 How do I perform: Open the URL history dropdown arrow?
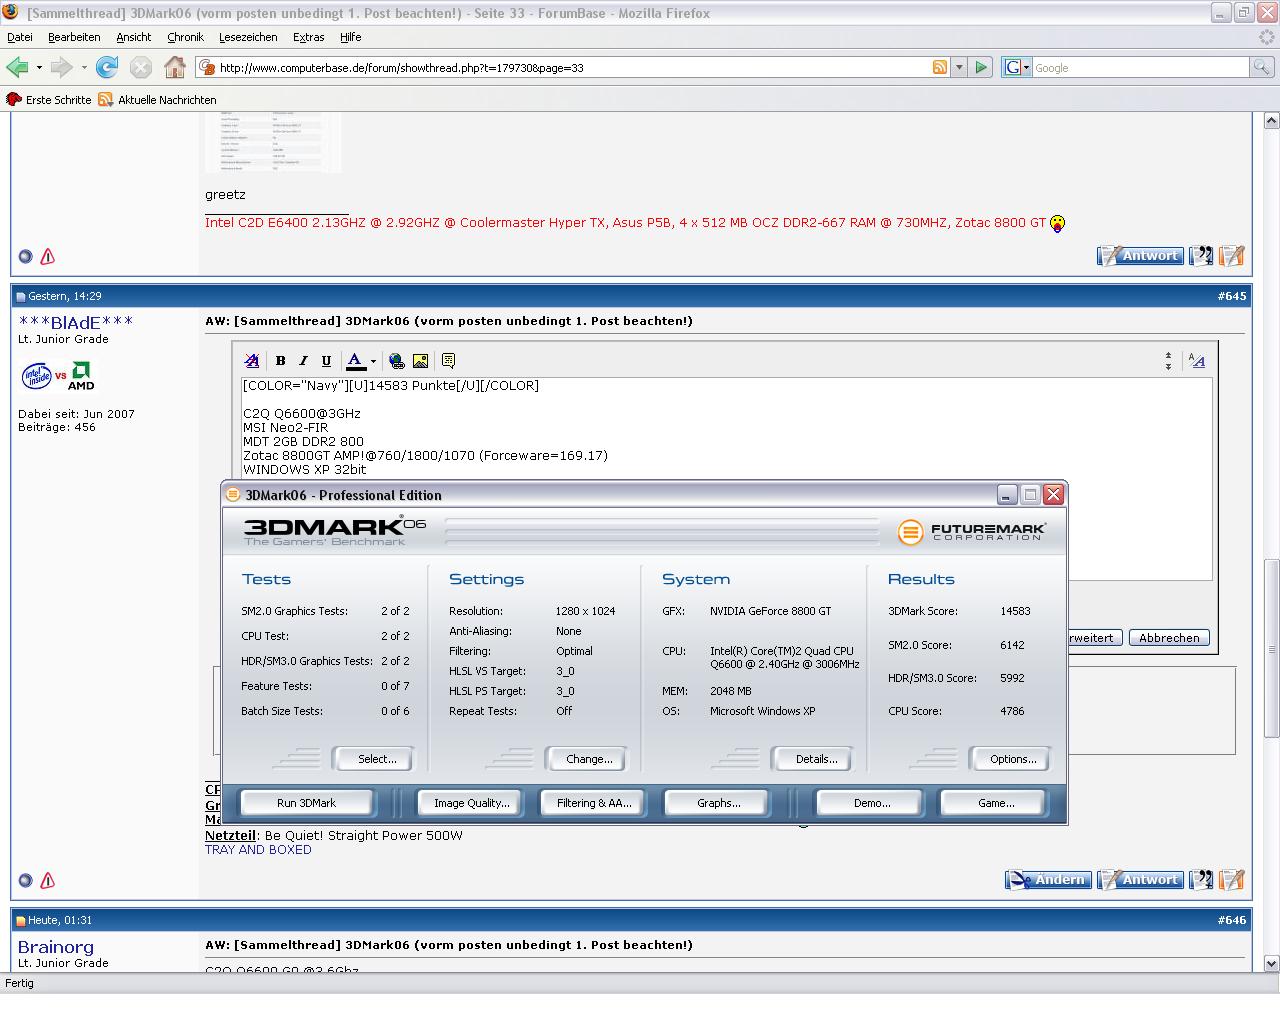(x=959, y=67)
